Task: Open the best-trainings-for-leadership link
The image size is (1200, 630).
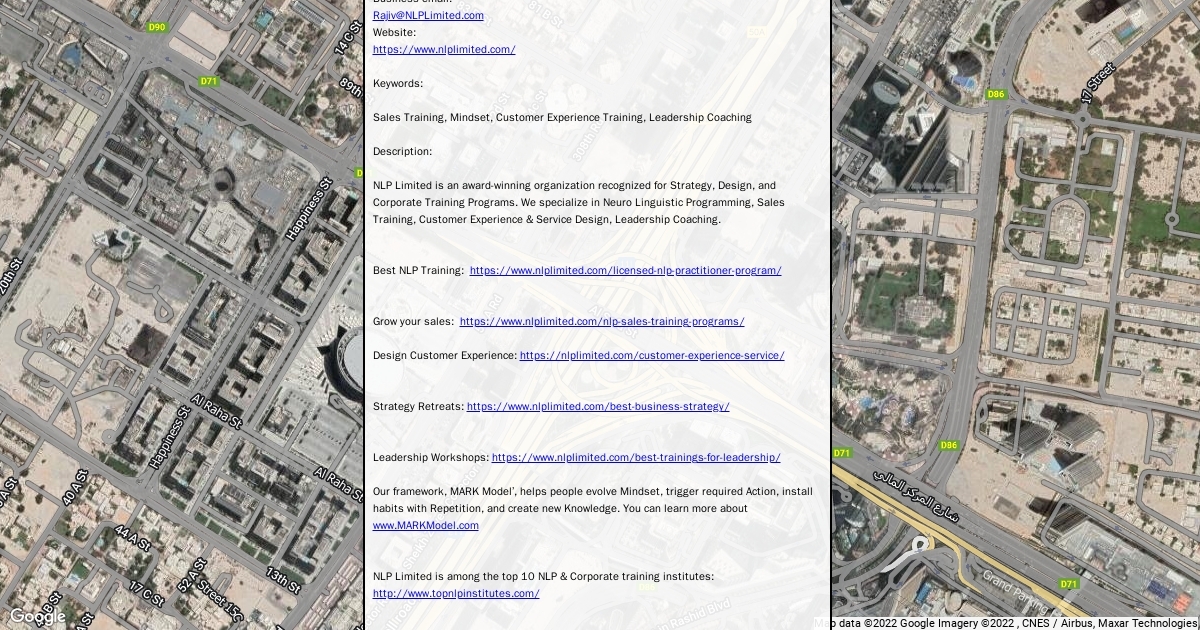Action: pos(636,457)
